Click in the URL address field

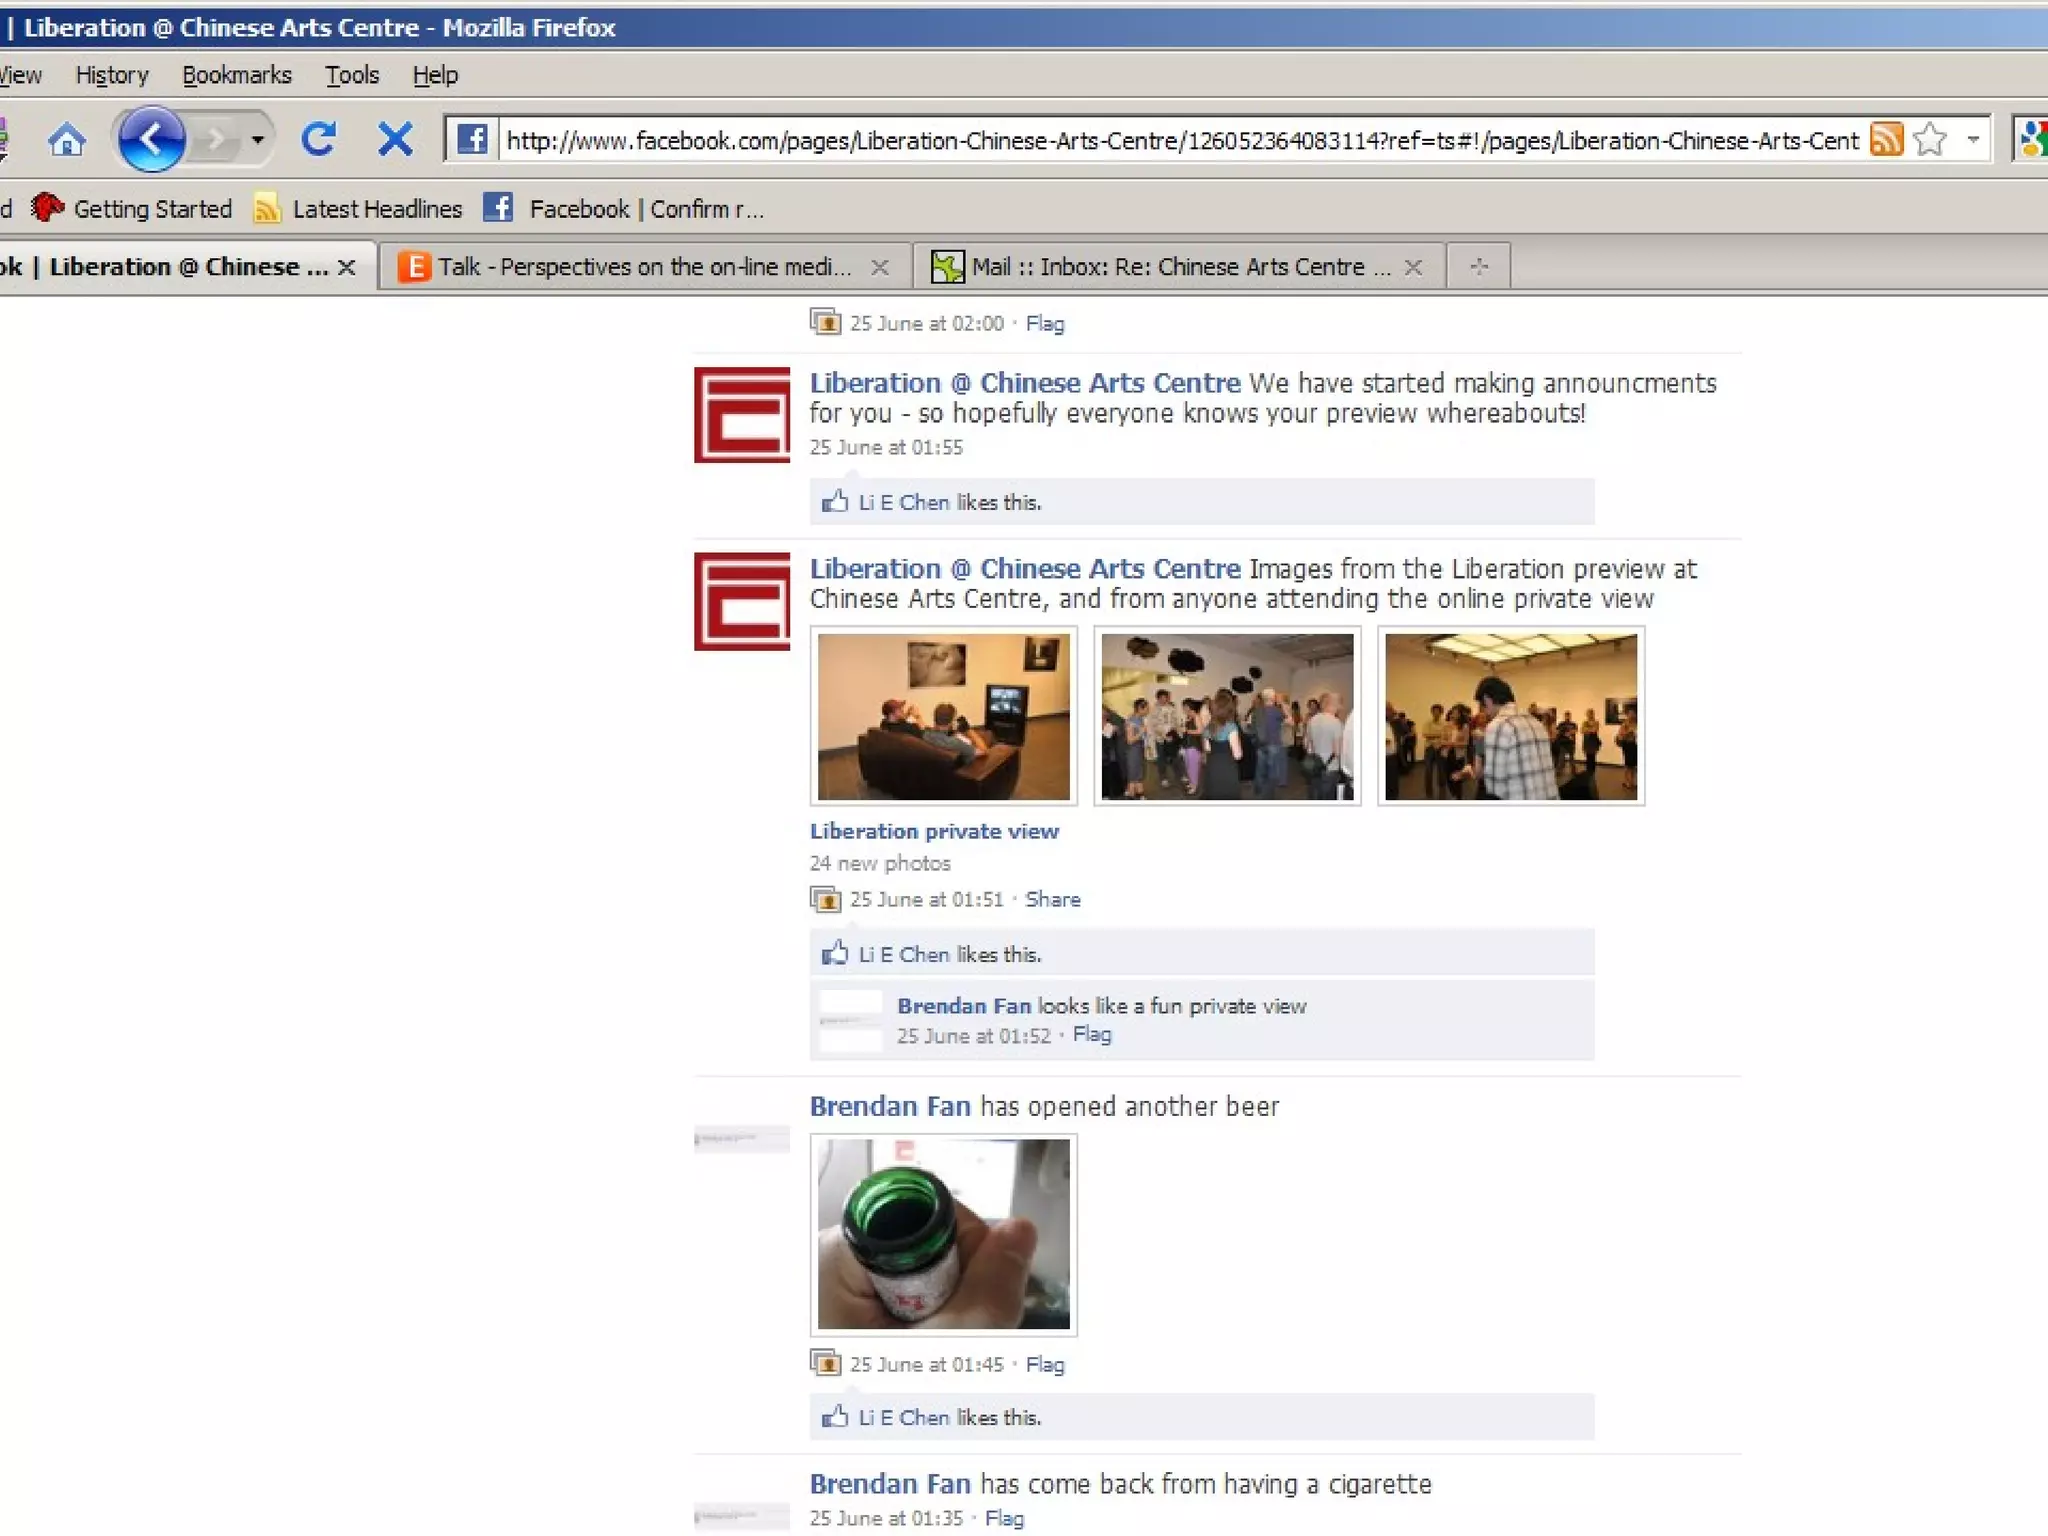pyautogui.click(x=1180, y=141)
